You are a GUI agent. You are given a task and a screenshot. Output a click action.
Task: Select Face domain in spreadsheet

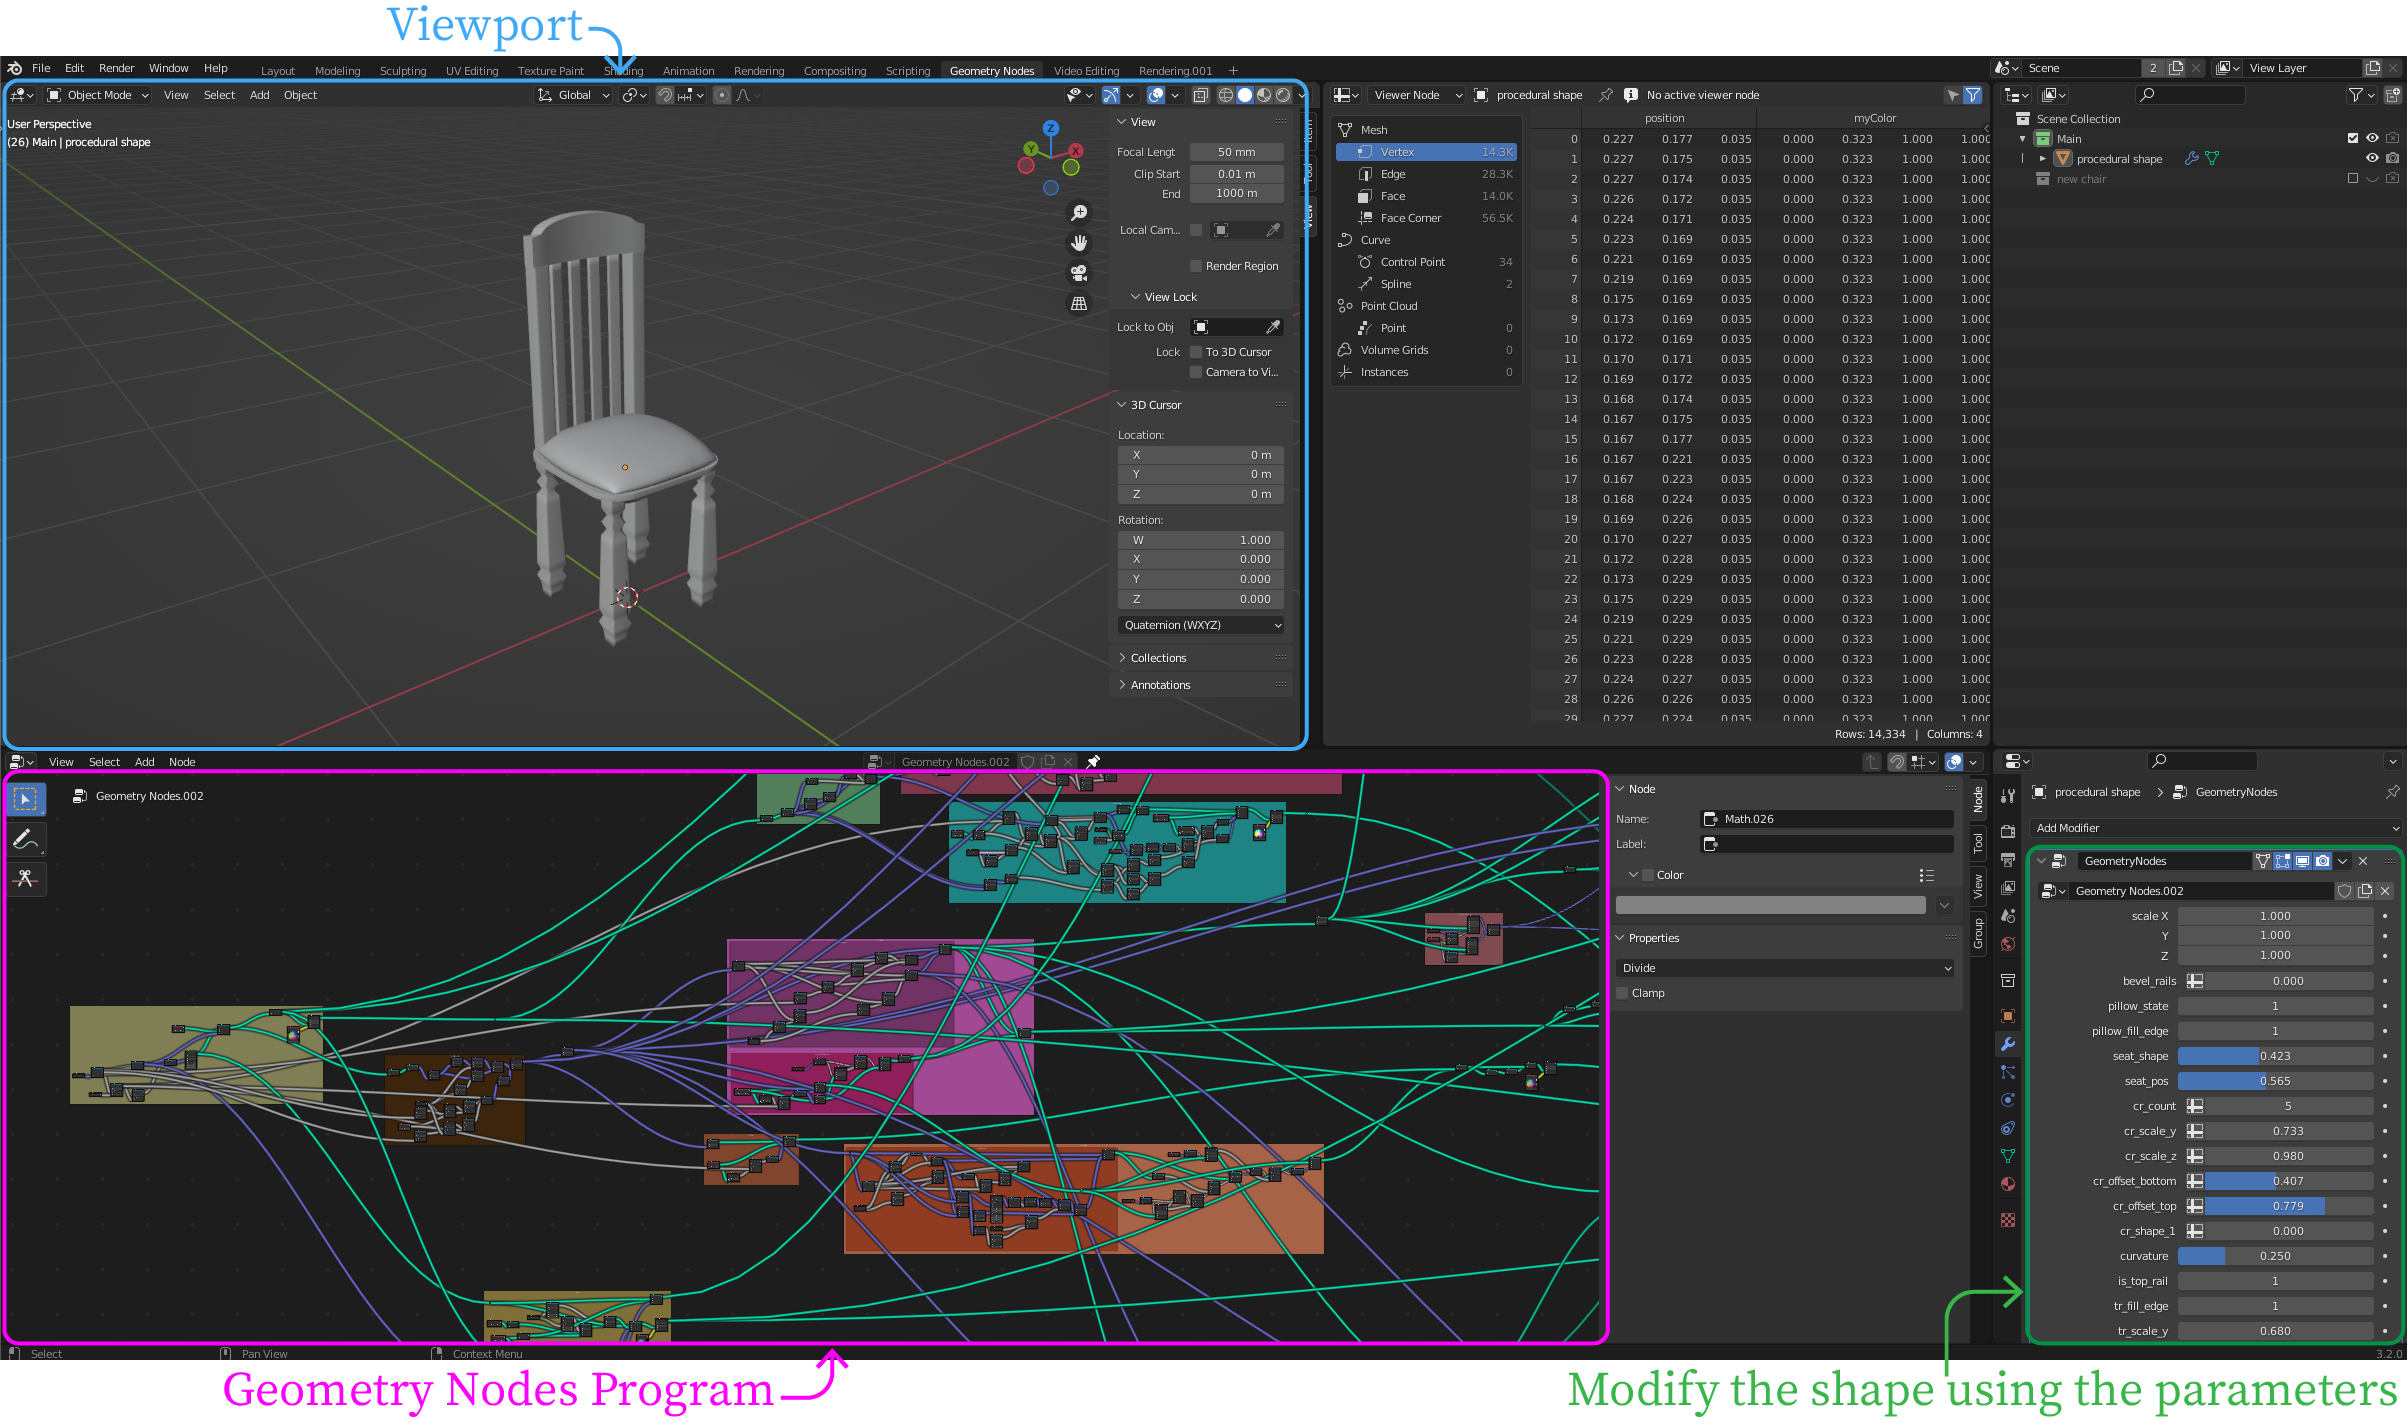click(1393, 196)
